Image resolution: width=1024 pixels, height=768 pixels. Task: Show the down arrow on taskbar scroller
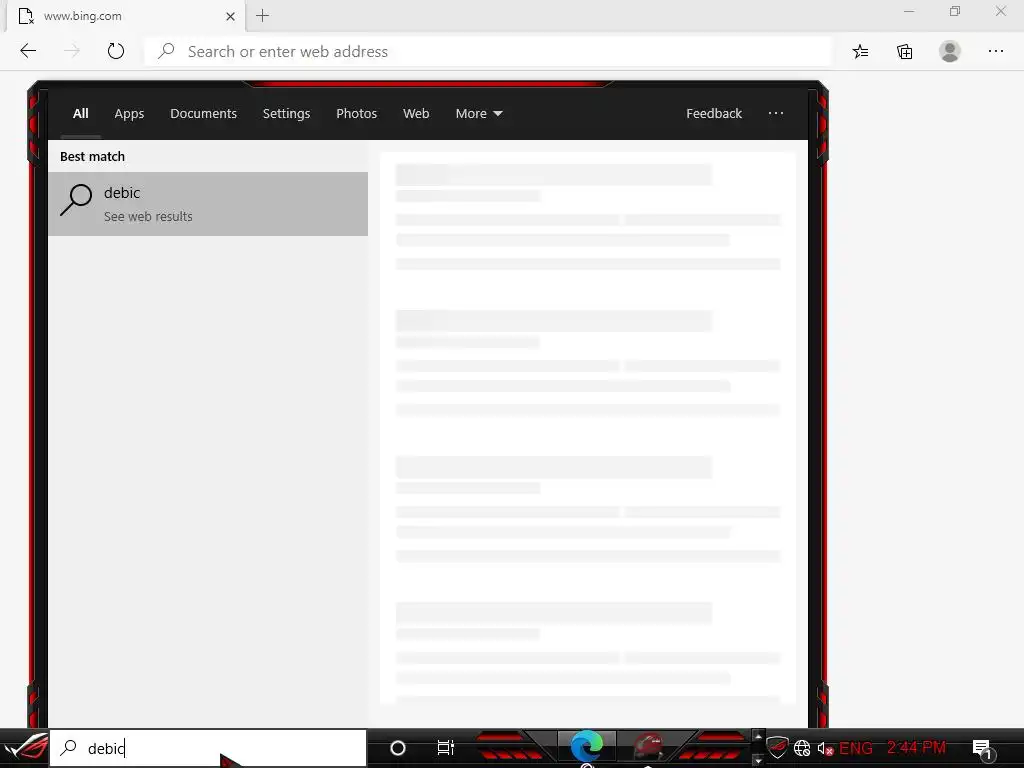(758, 761)
